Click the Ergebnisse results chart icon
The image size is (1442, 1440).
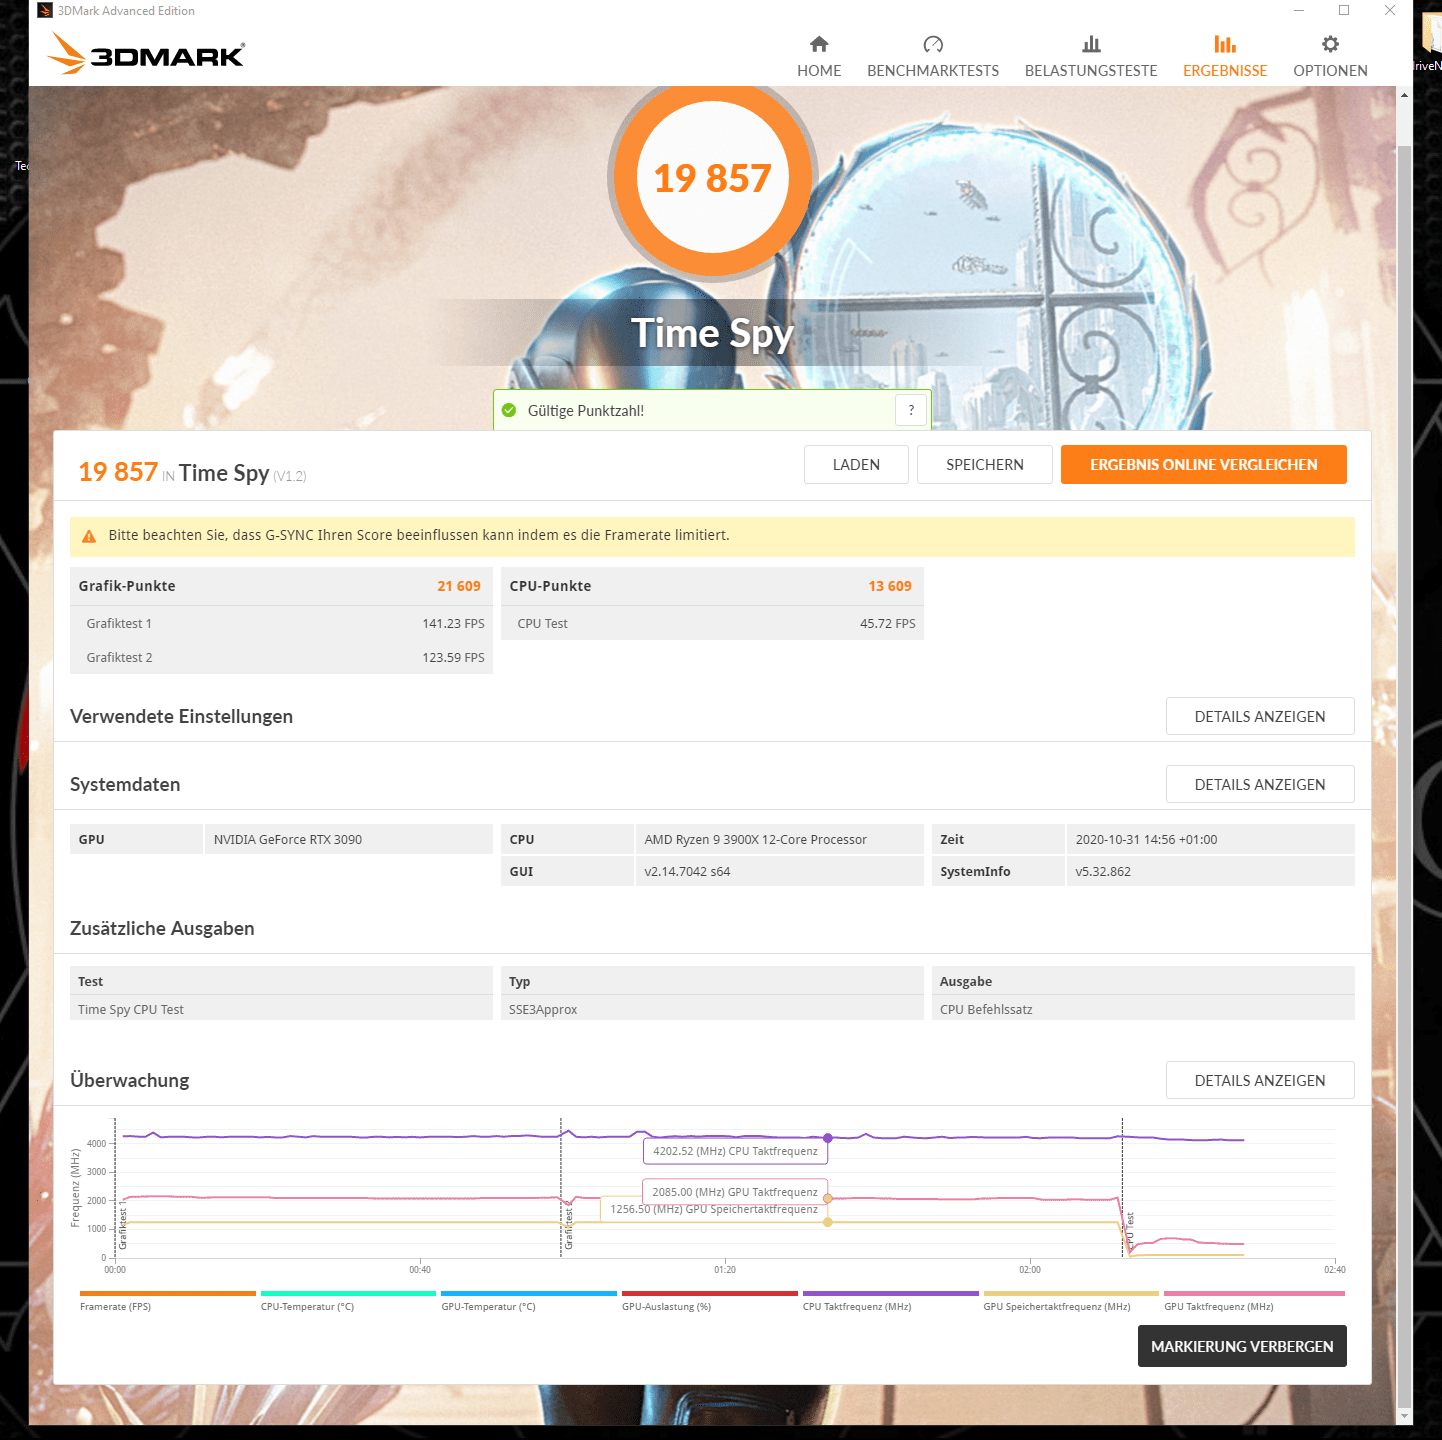pos(1225,44)
